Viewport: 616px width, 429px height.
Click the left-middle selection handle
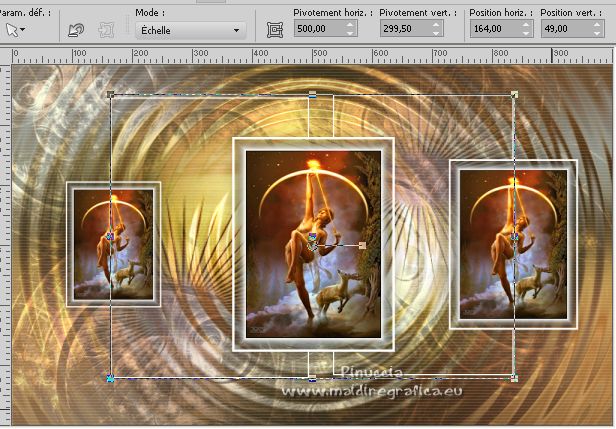[110, 236]
